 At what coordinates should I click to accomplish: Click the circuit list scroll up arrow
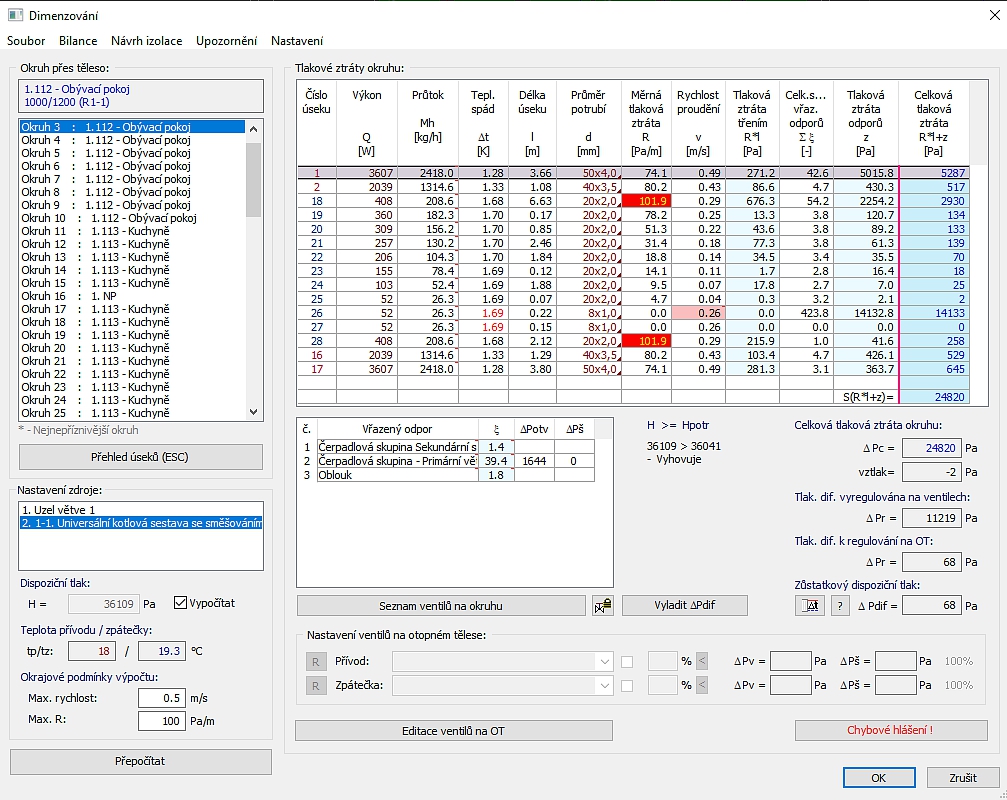[253, 128]
